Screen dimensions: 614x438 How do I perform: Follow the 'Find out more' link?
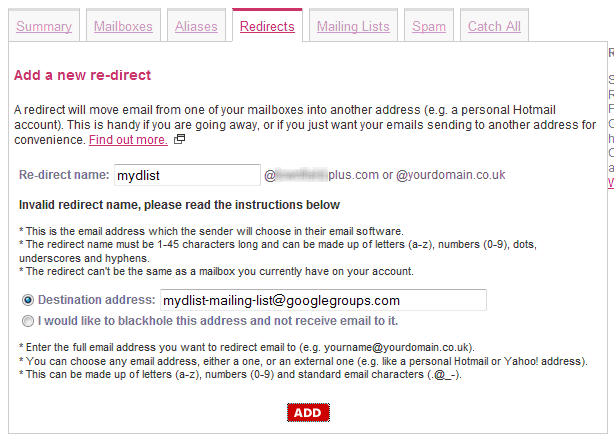[x=128, y=140]
